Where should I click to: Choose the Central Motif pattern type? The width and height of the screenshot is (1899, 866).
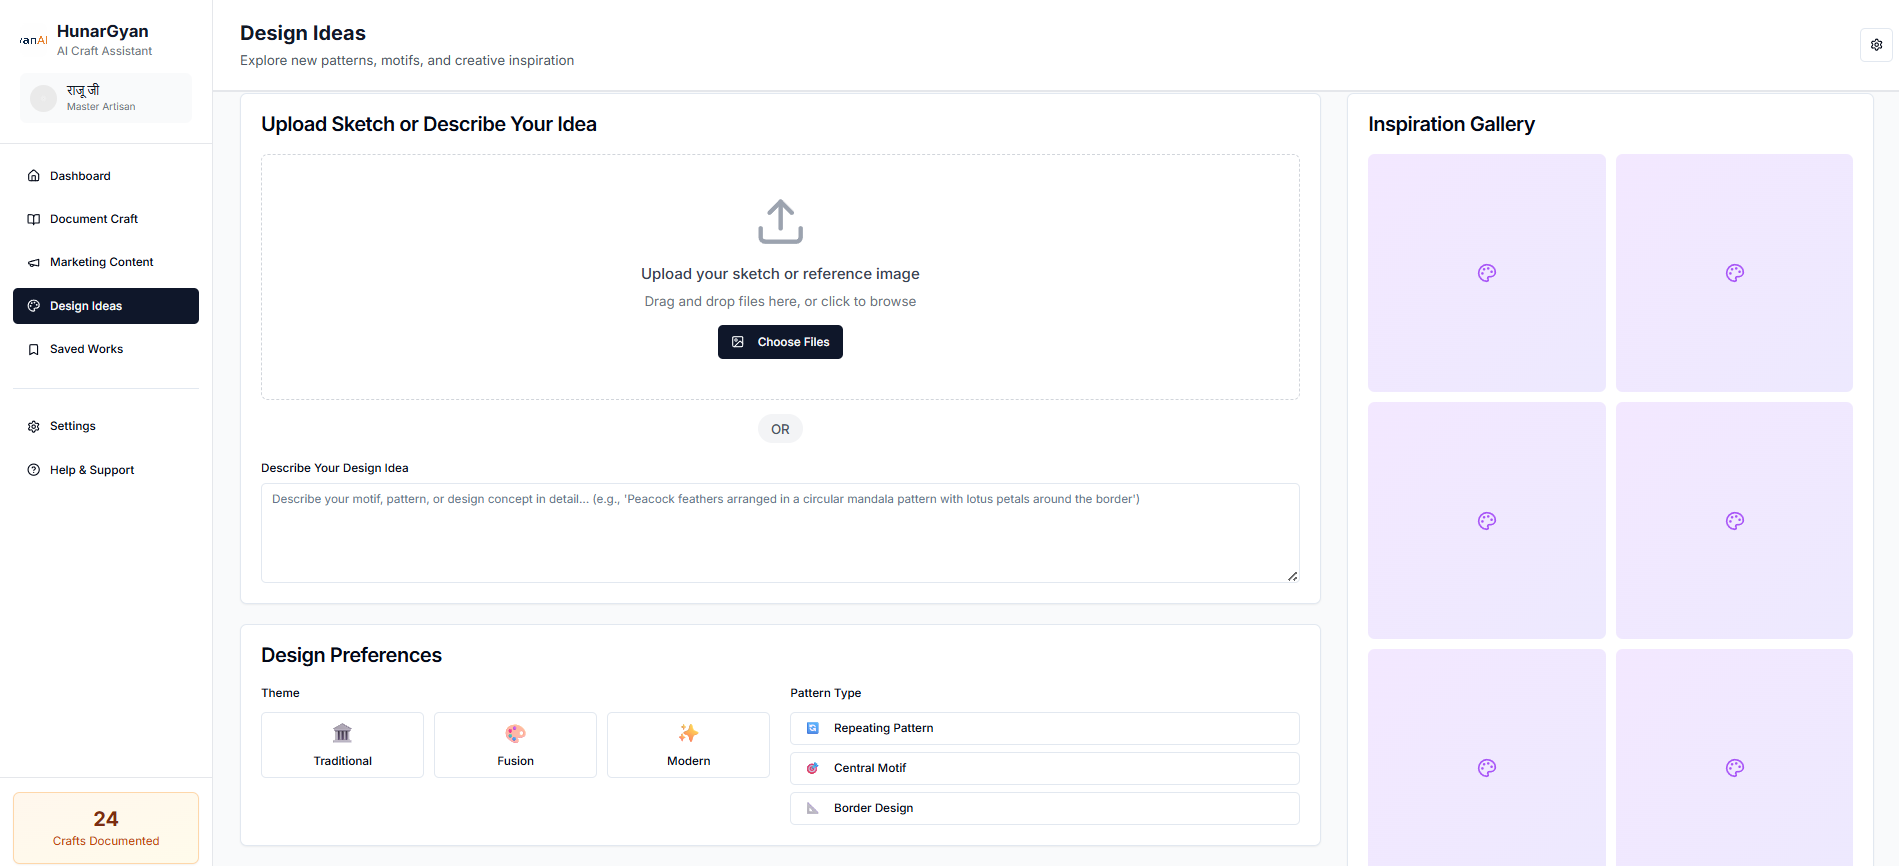point(1045,768)
